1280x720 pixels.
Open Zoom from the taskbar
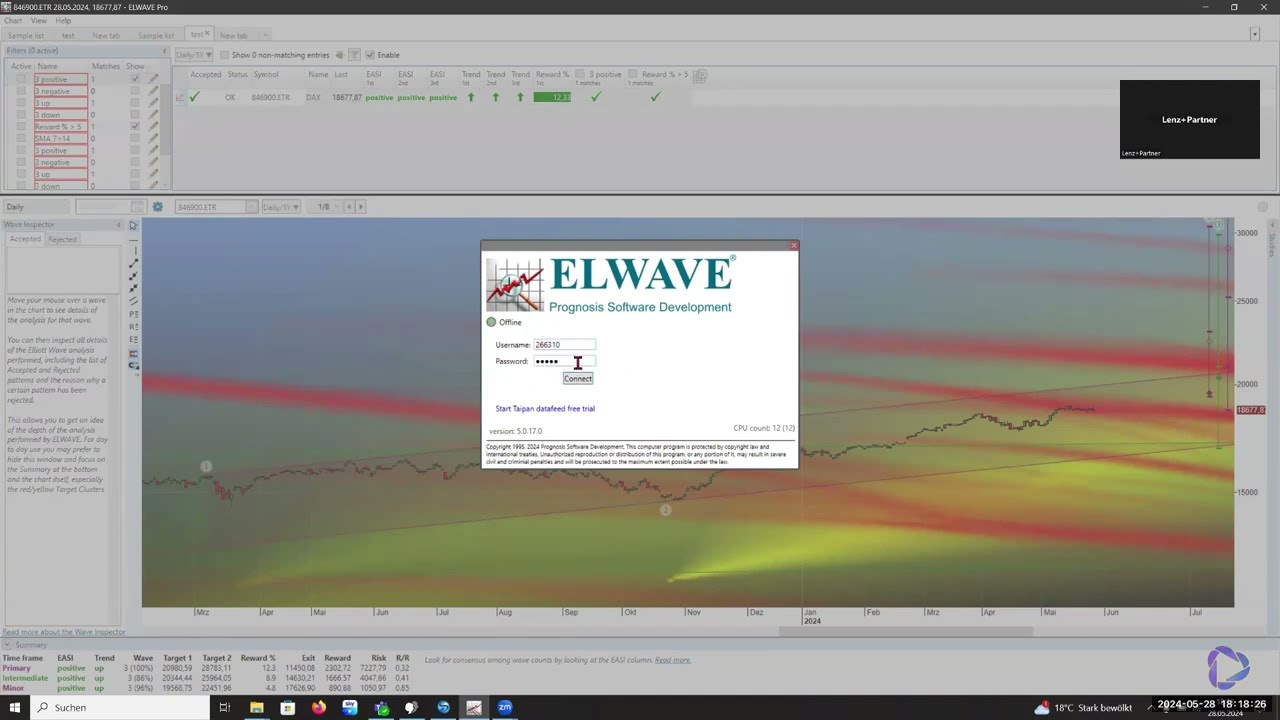505,708
